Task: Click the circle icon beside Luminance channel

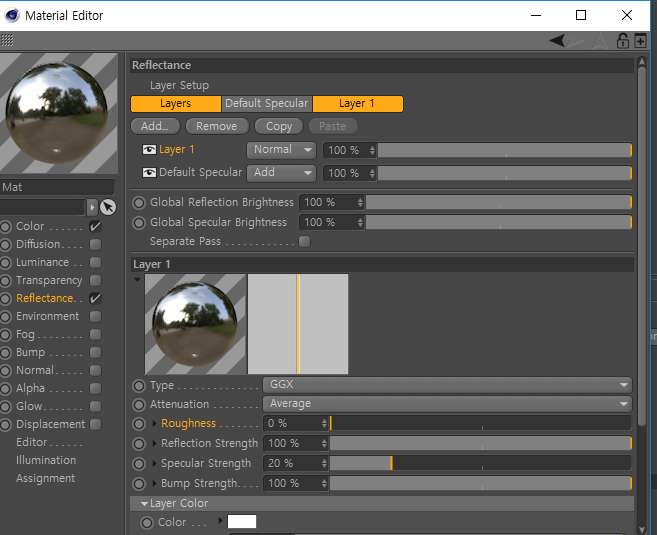Action: [5, 263]
